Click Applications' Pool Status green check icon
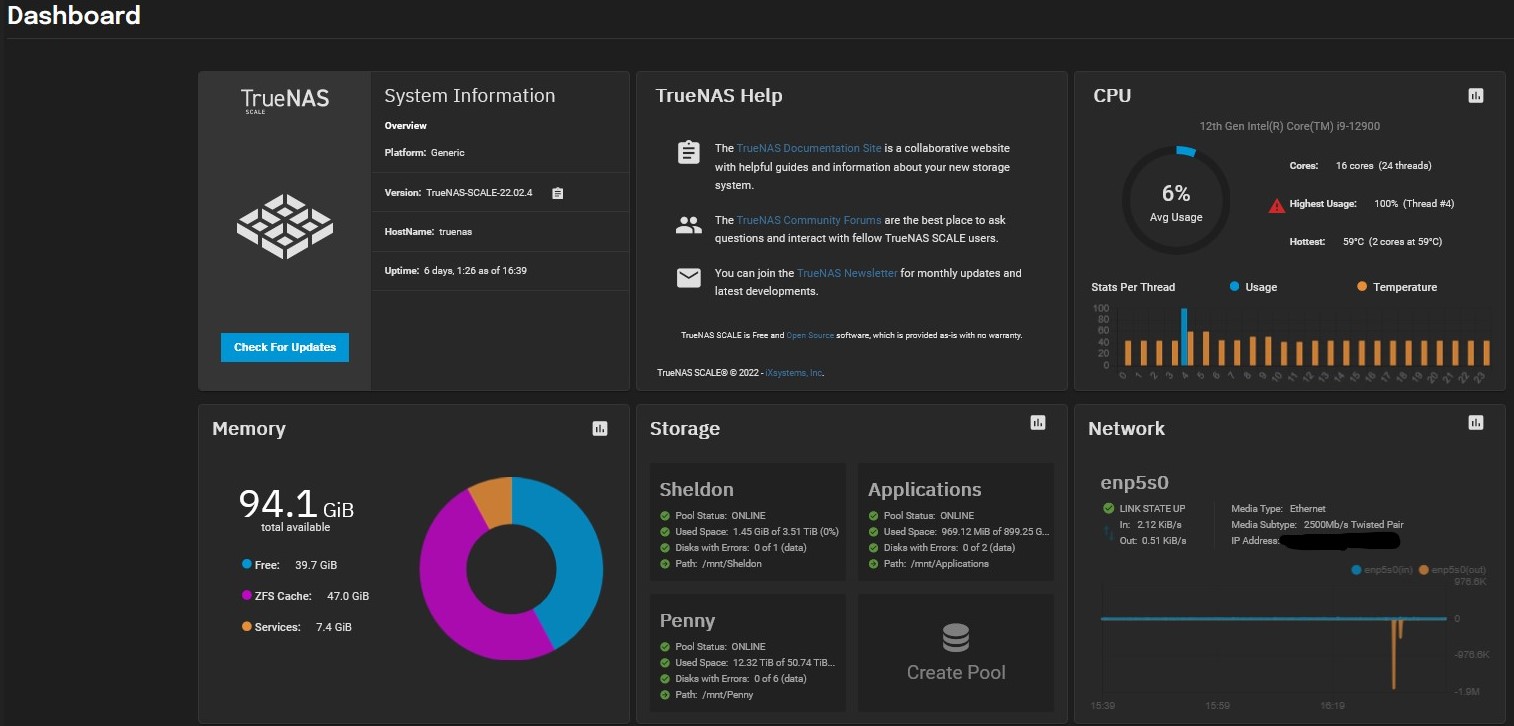1514x726 pixels. click(x=873, y=516)
